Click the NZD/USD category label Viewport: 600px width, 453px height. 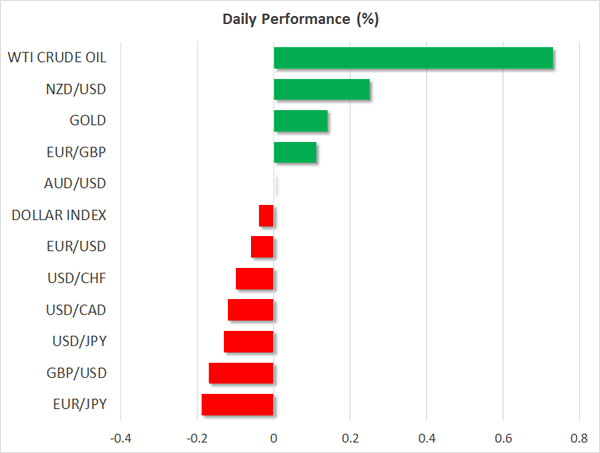pos(76,89)
